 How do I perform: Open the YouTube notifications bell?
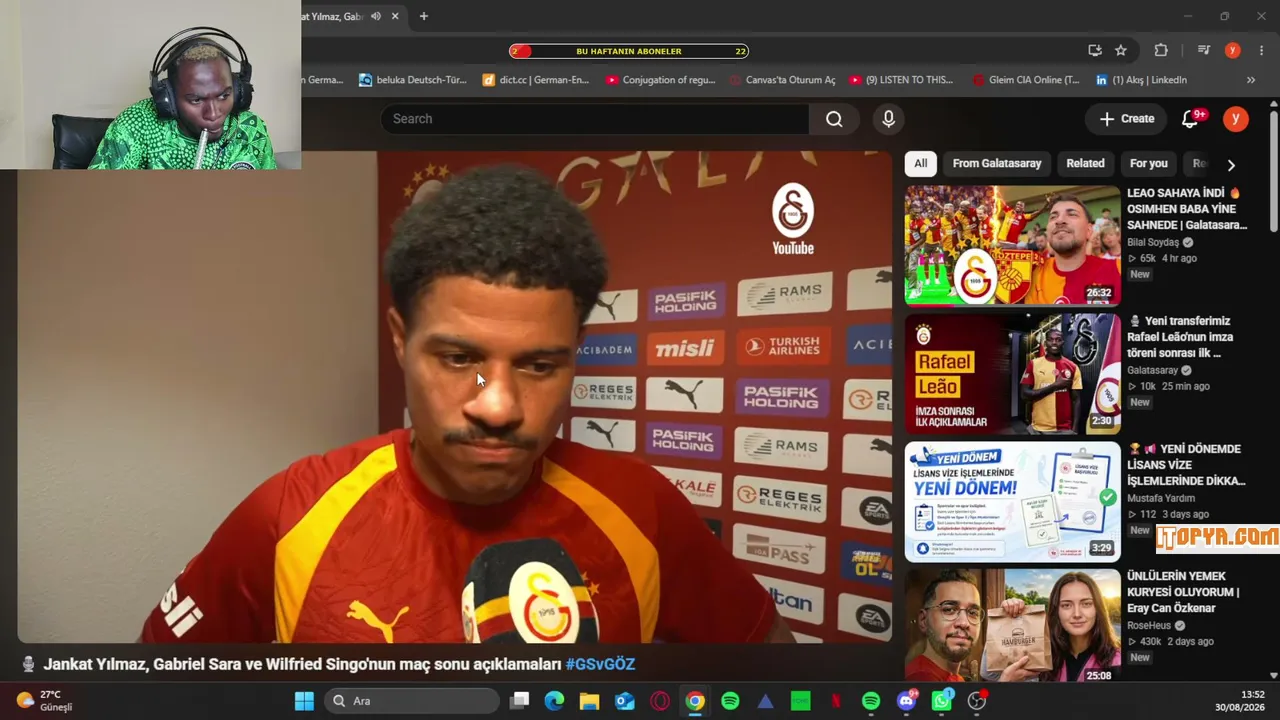(x=1190, y=119)
